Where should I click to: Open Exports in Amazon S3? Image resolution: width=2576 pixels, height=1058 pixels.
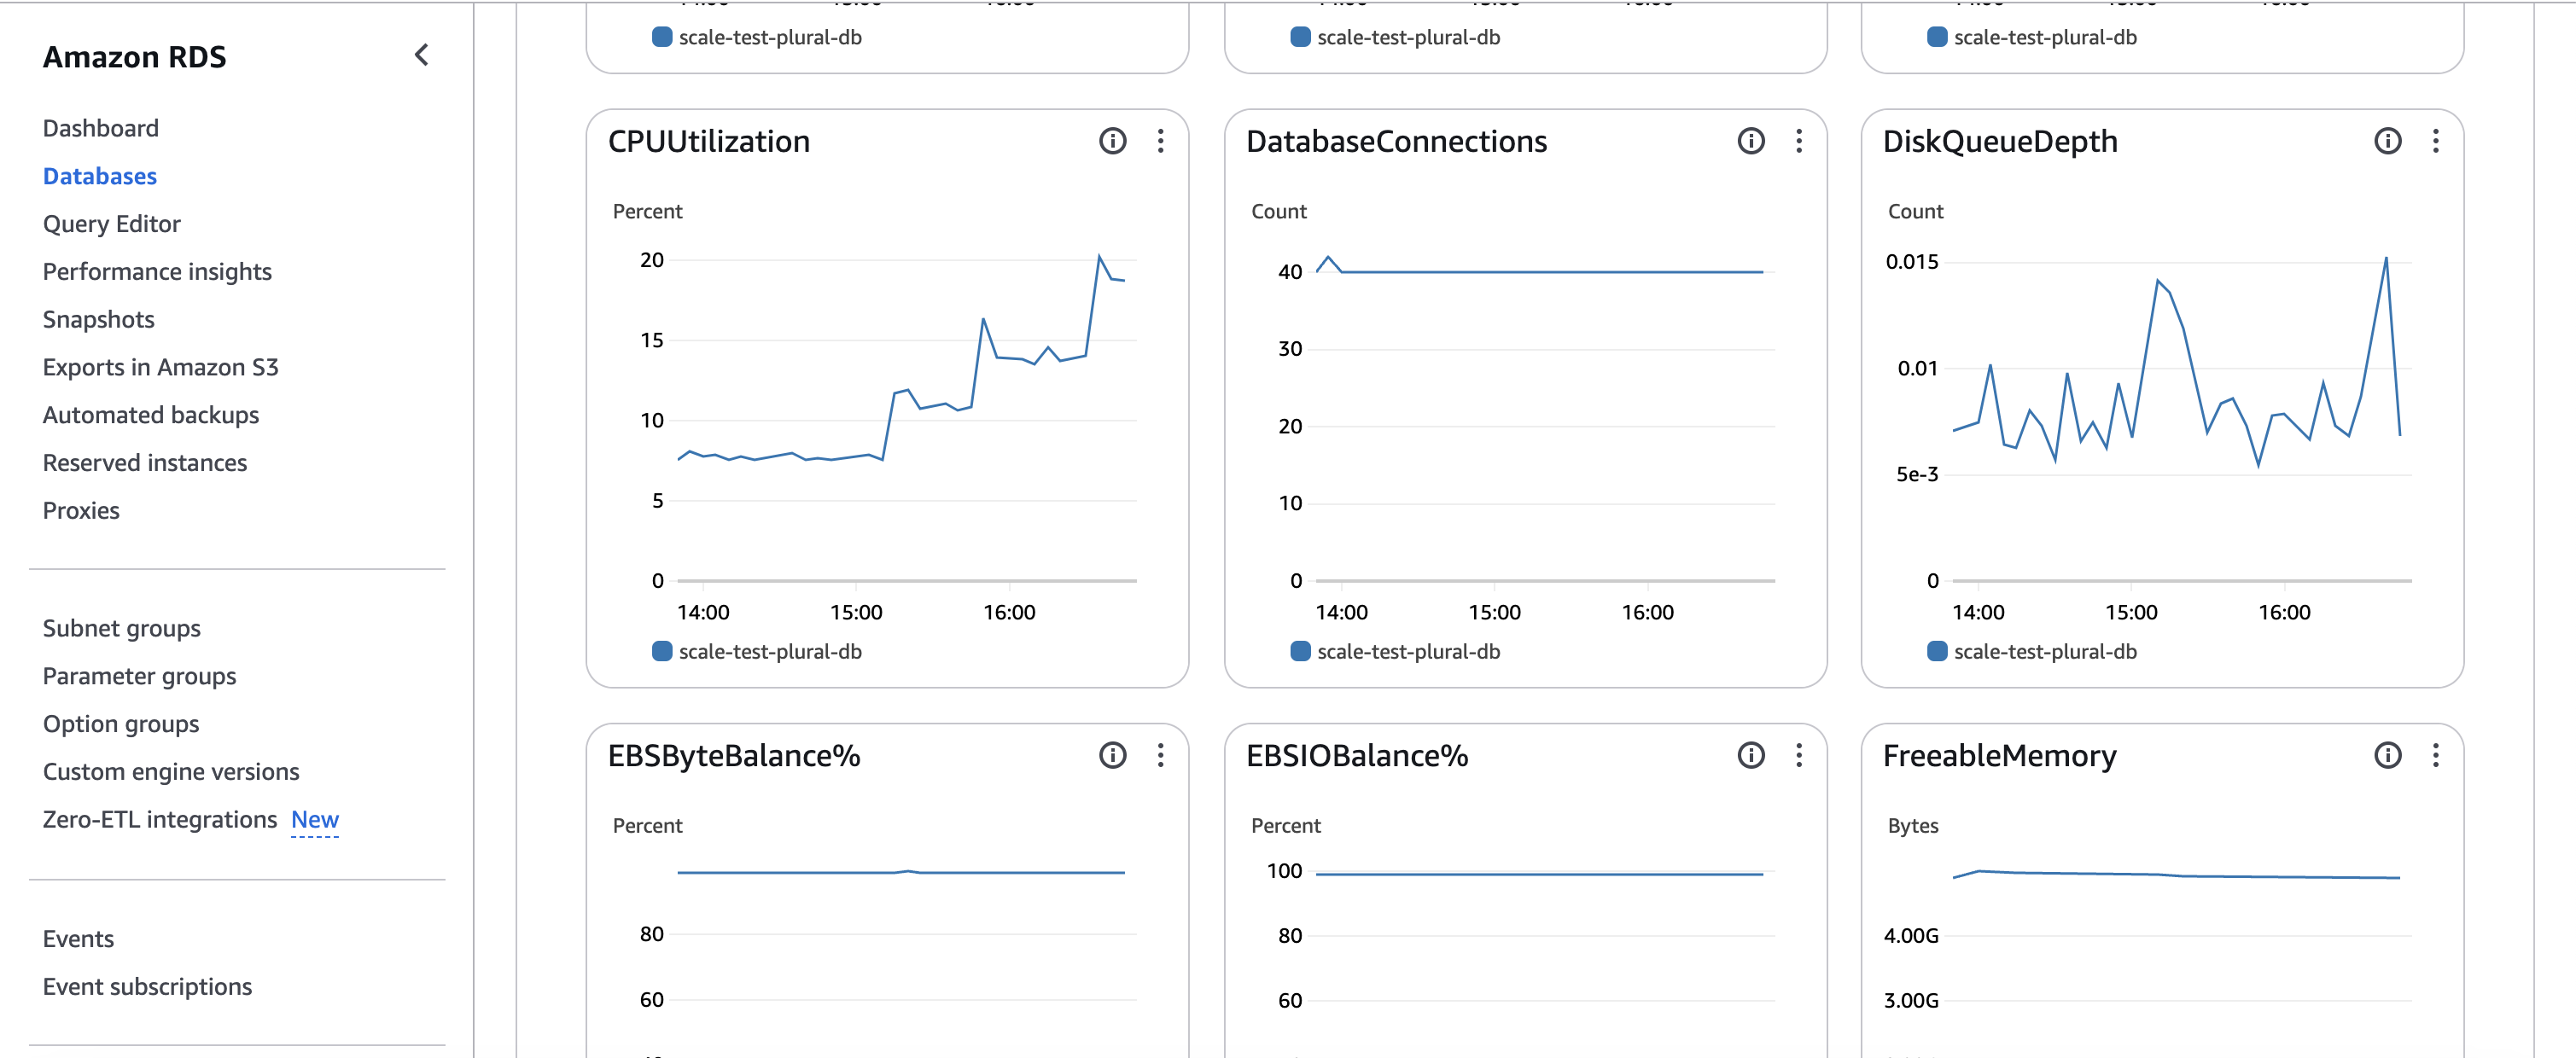161,367
